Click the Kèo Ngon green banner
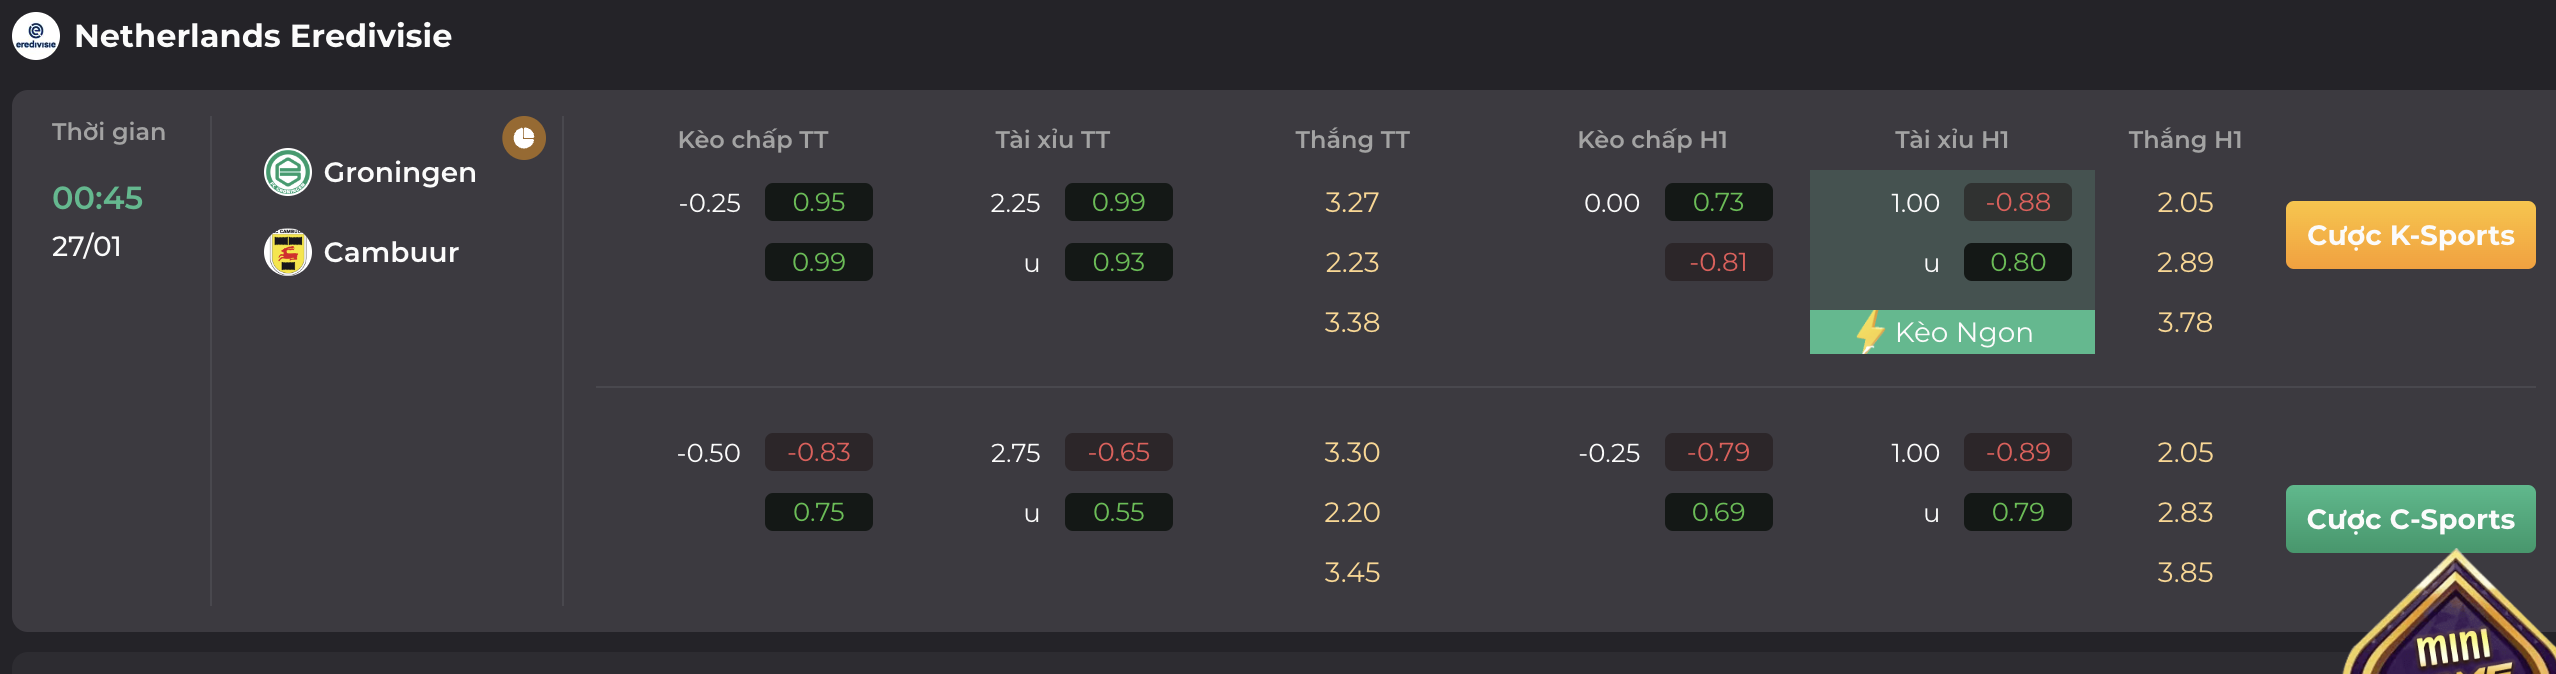The image size is (2556, 674). click(x=1952, y=332)
